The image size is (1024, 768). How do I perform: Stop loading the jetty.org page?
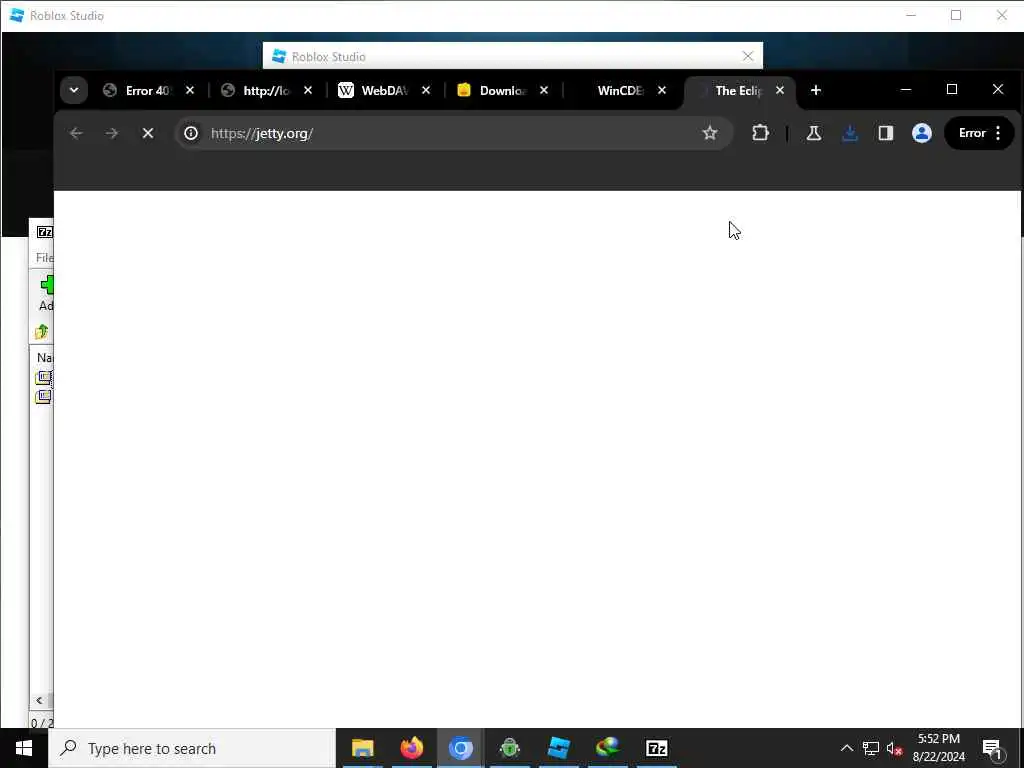click(148, 133)
